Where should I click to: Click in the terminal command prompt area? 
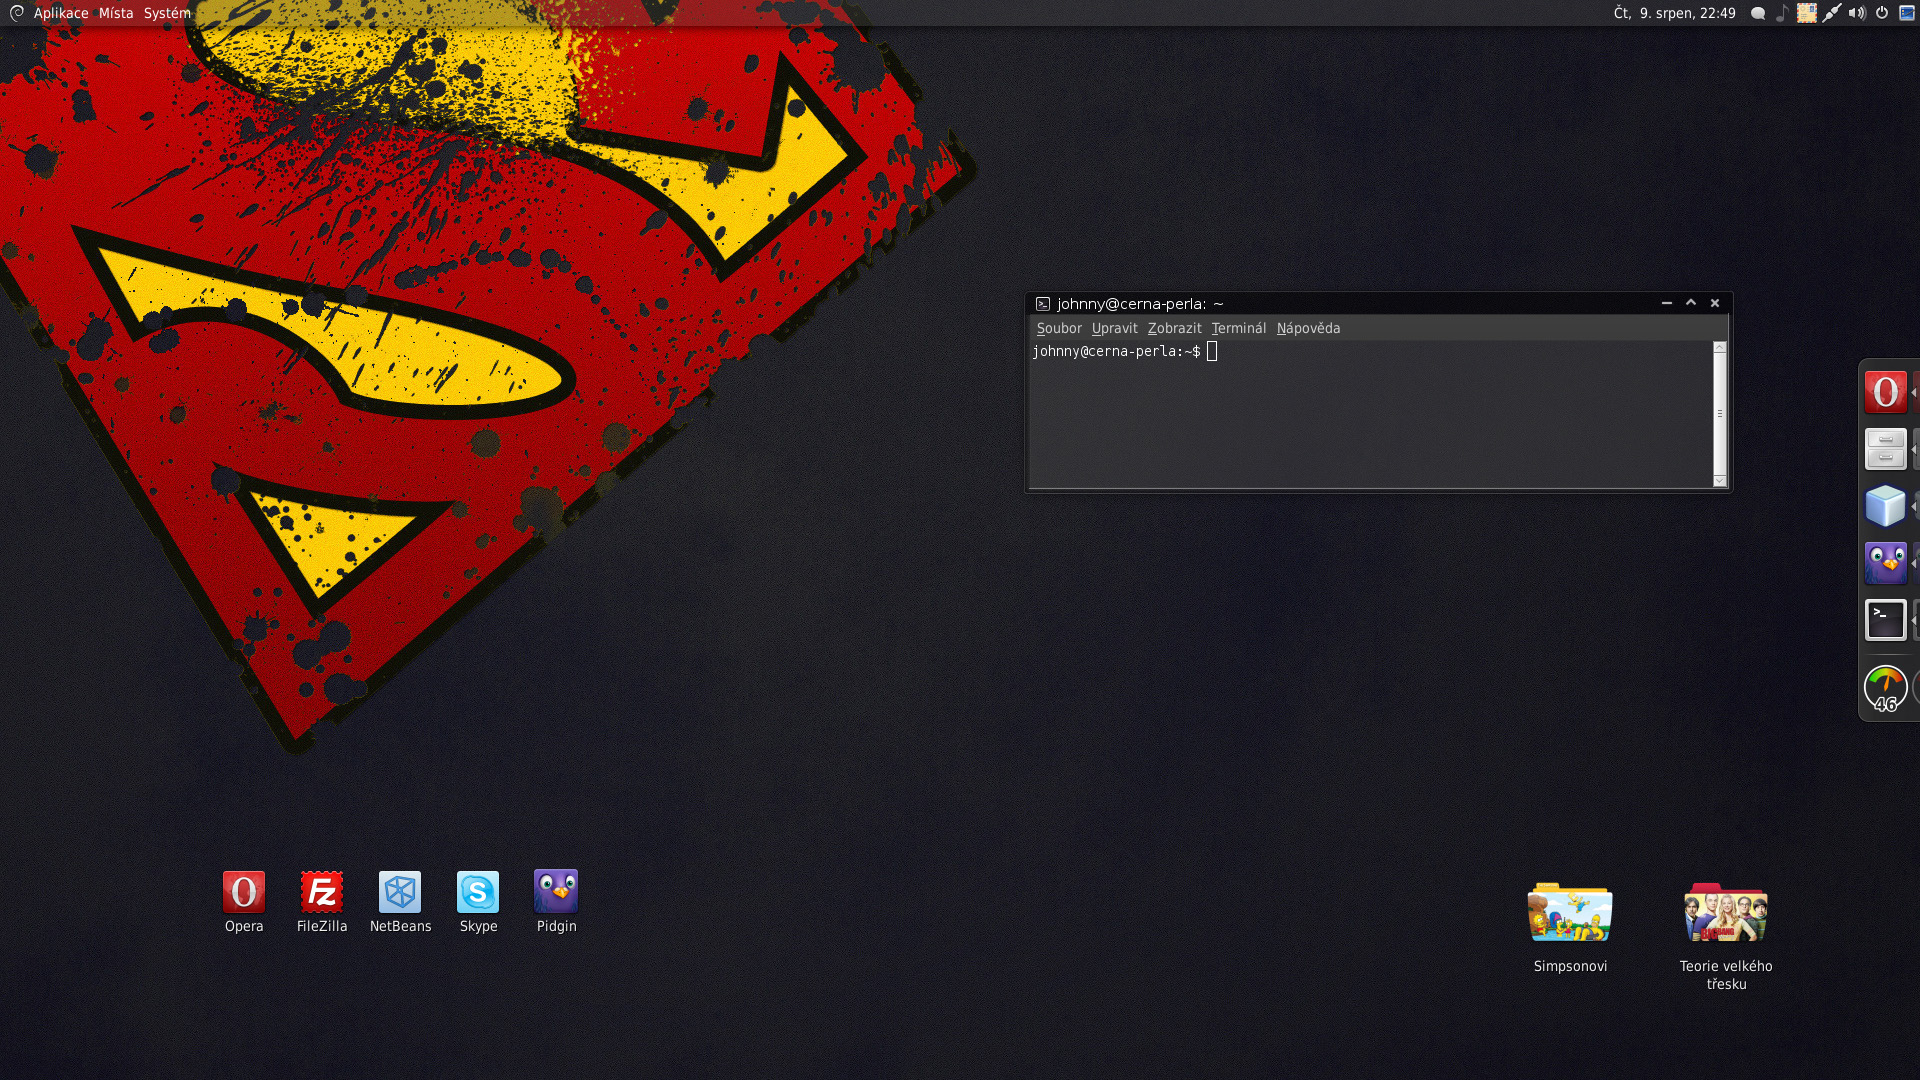1371,414
